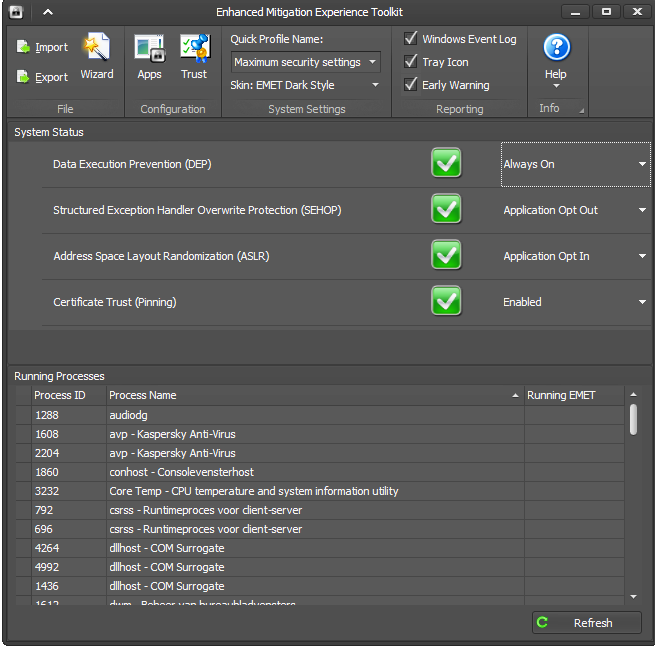This screenshot has height=647, width=655.
Task: Toggle Early Warning reporting
Action: (x=411, y=84)
